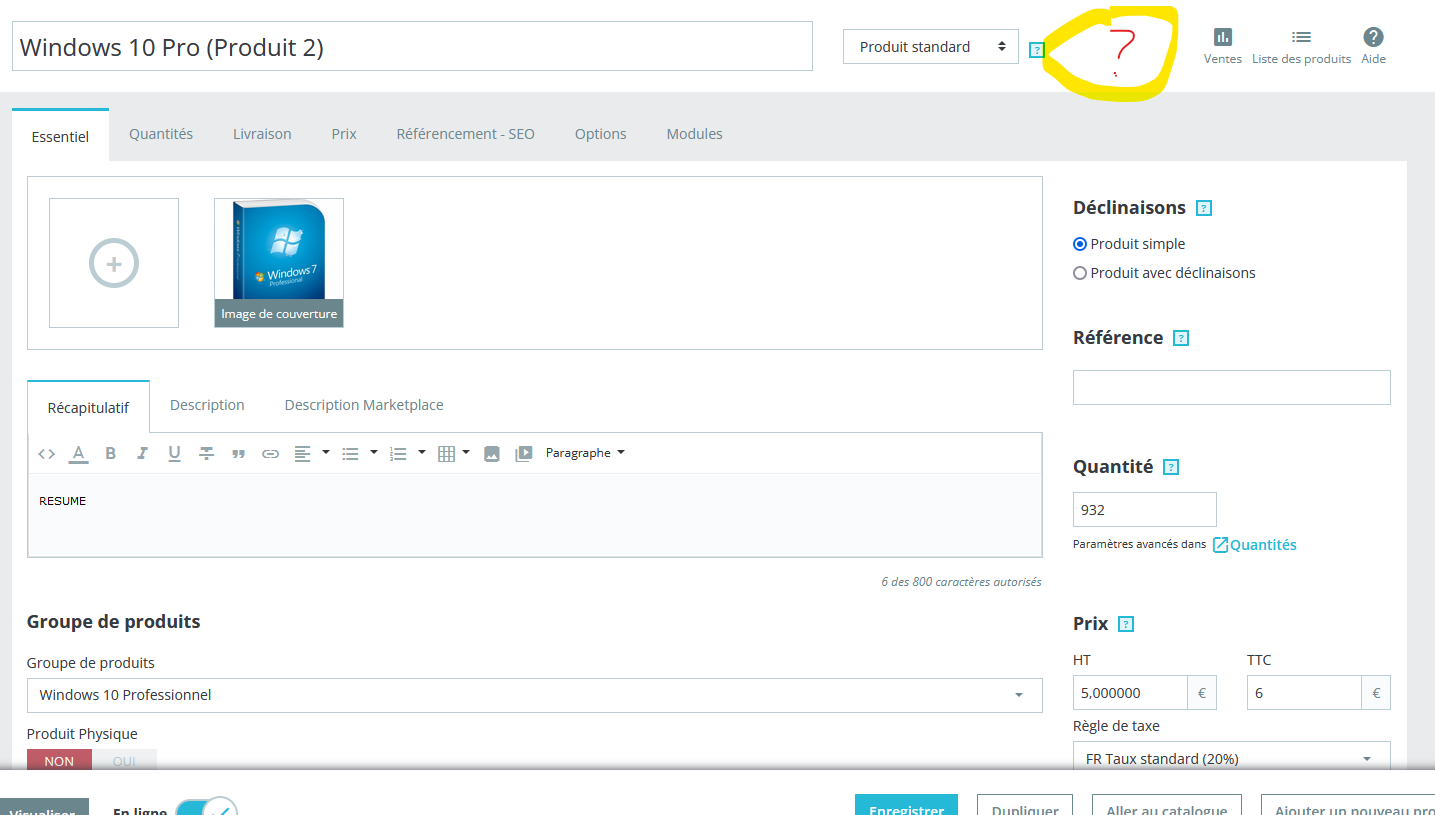The width and height of the screenshot is (1435, 815).
Task: Click the help icon next to Quantité
Action: [1171, 467]
